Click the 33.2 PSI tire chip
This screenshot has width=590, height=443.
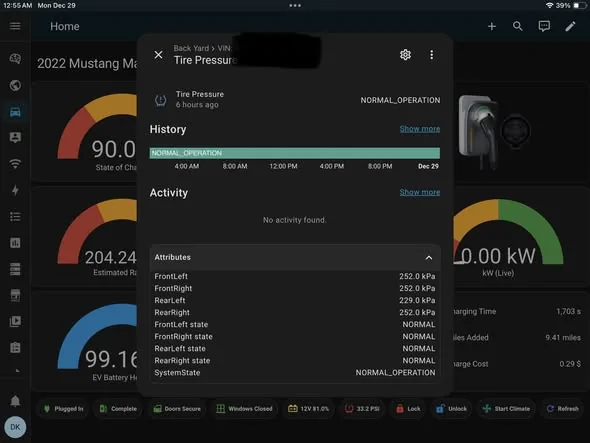pyautogui.click(x=362, y=409)
